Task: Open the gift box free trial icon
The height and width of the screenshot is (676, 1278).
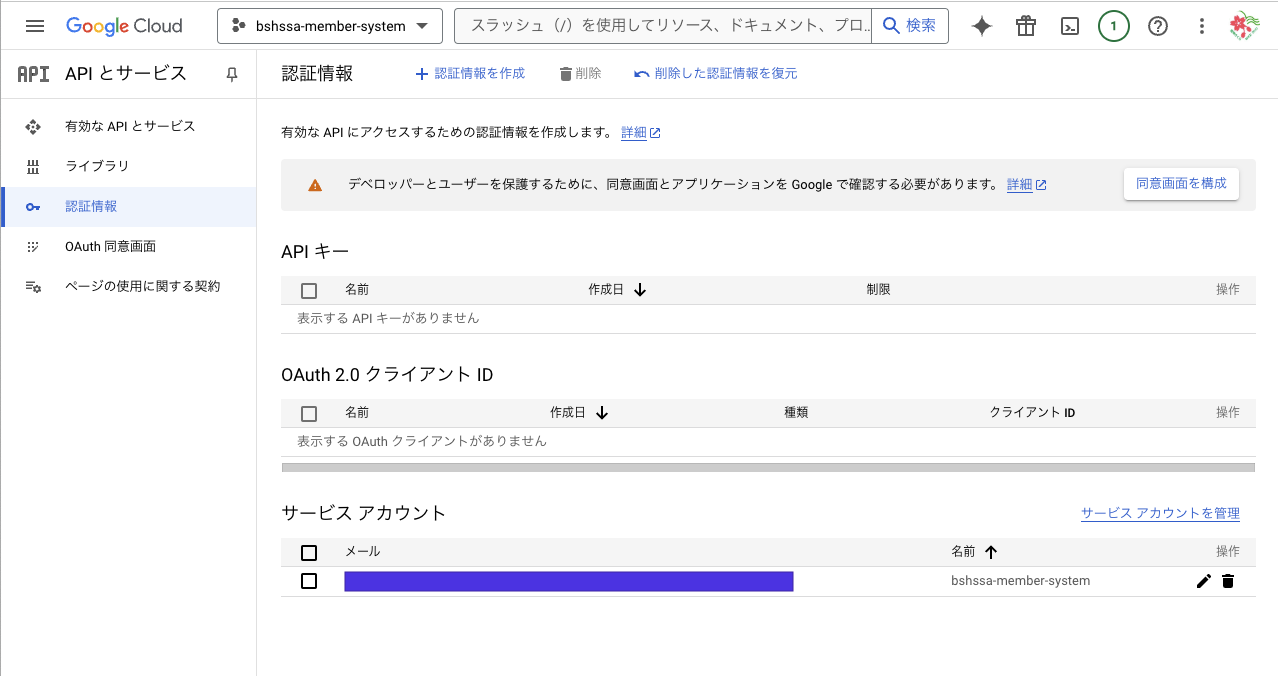Action: [1025, 27]
